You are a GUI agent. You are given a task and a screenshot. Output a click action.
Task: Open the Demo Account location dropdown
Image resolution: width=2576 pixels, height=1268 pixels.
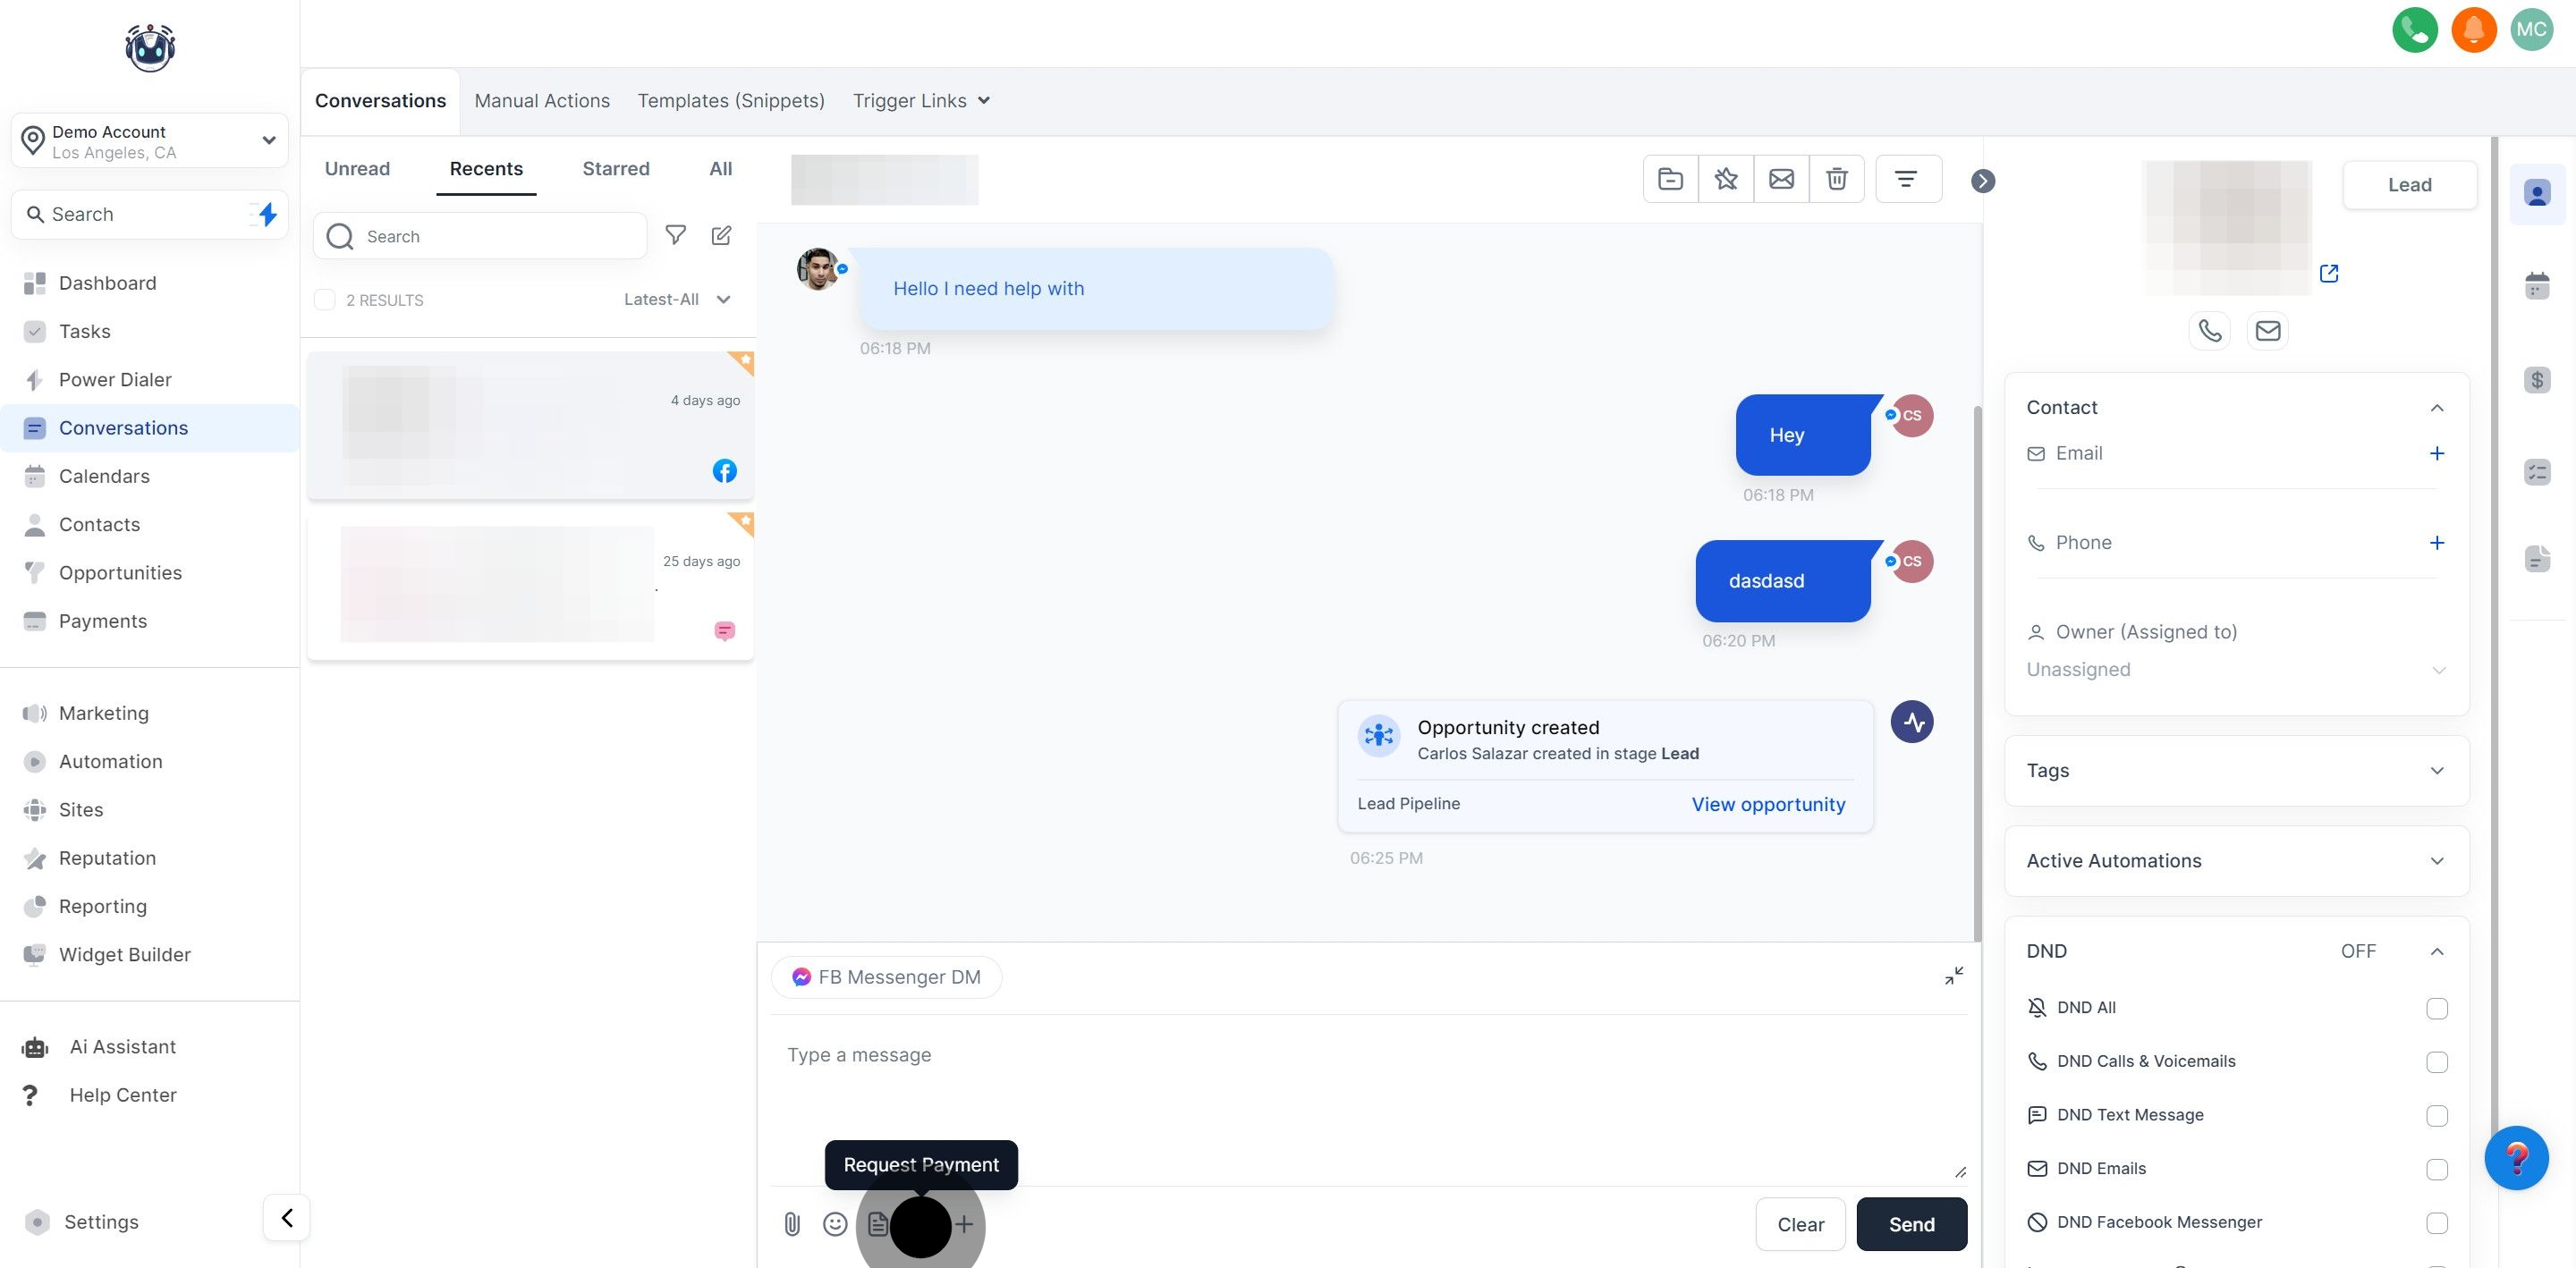tap(150, 141)
